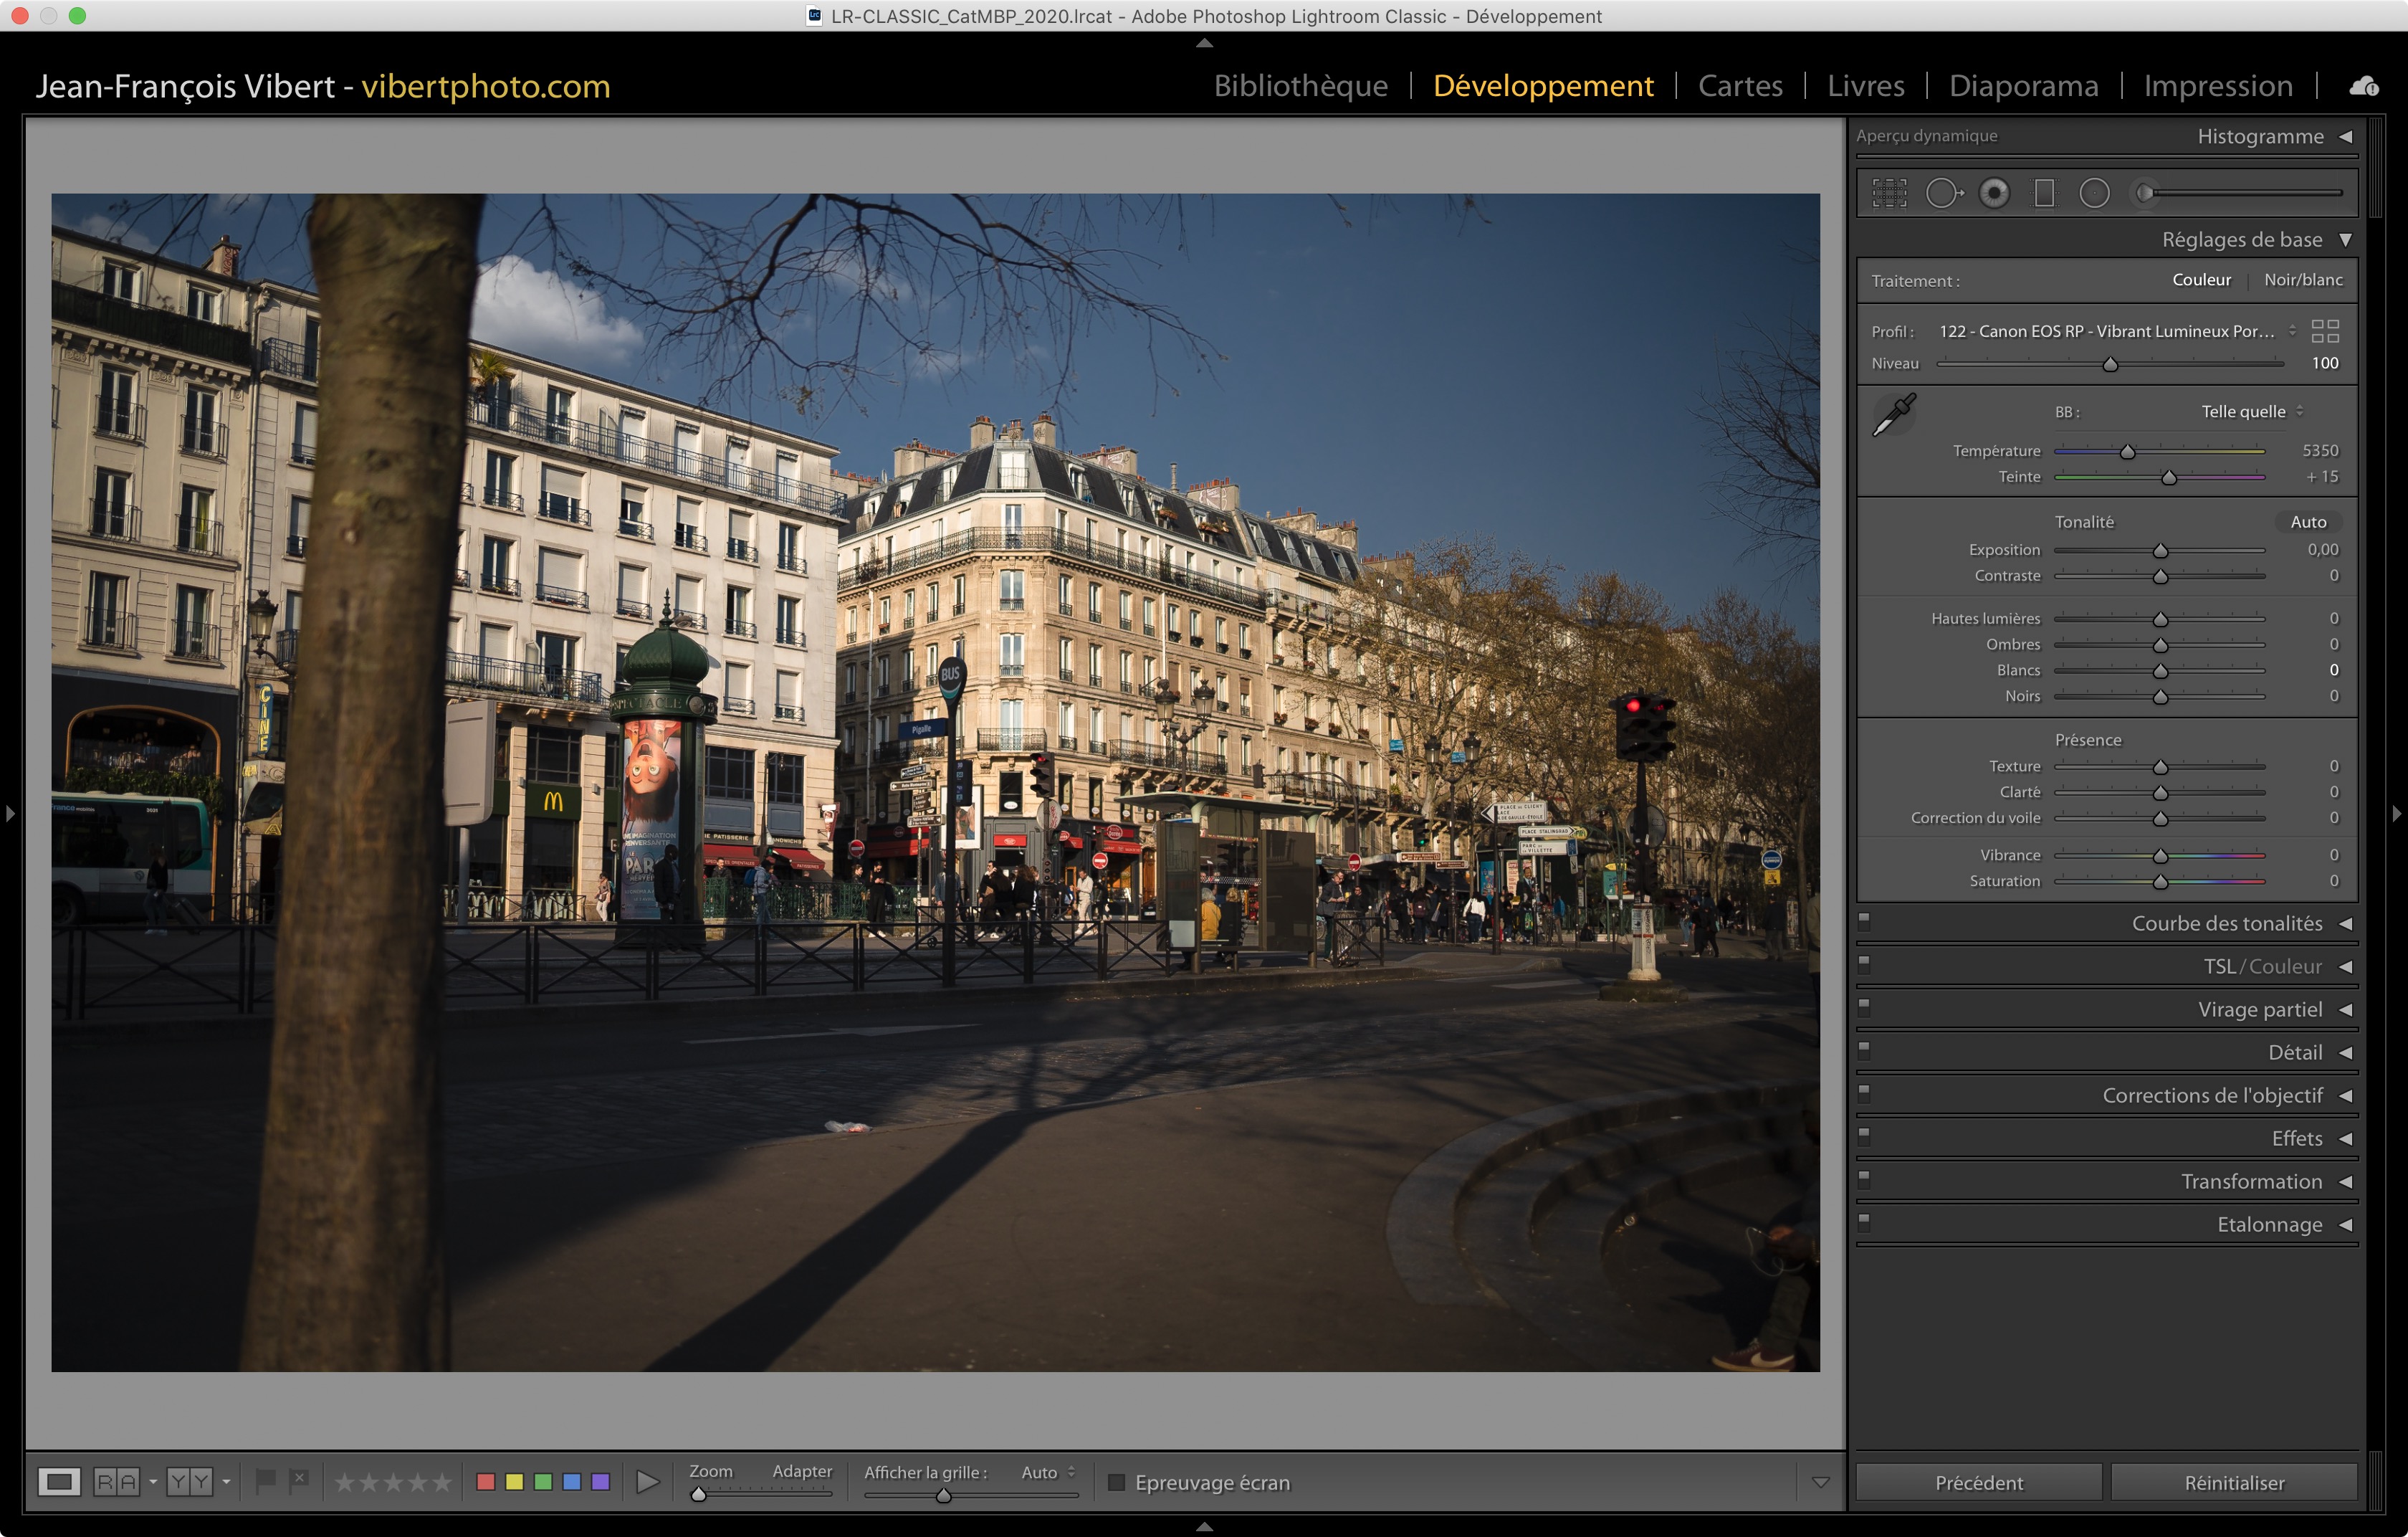Select the Radial filter tool
This screenshot has height=1537, width=2408.
click(2094, 193)
